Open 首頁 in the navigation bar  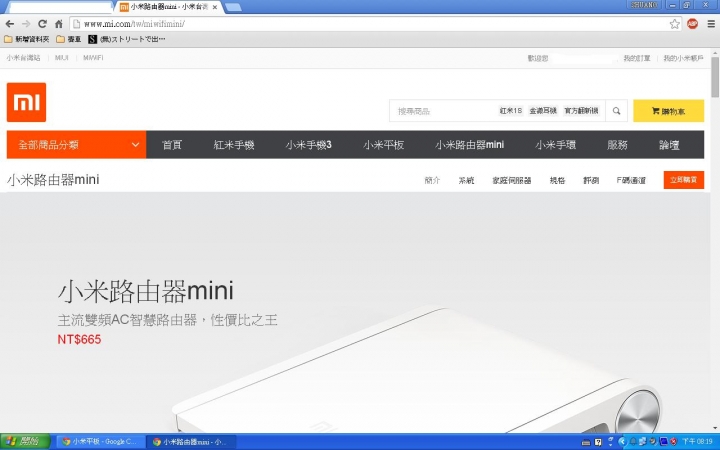[x=172, y=145]
